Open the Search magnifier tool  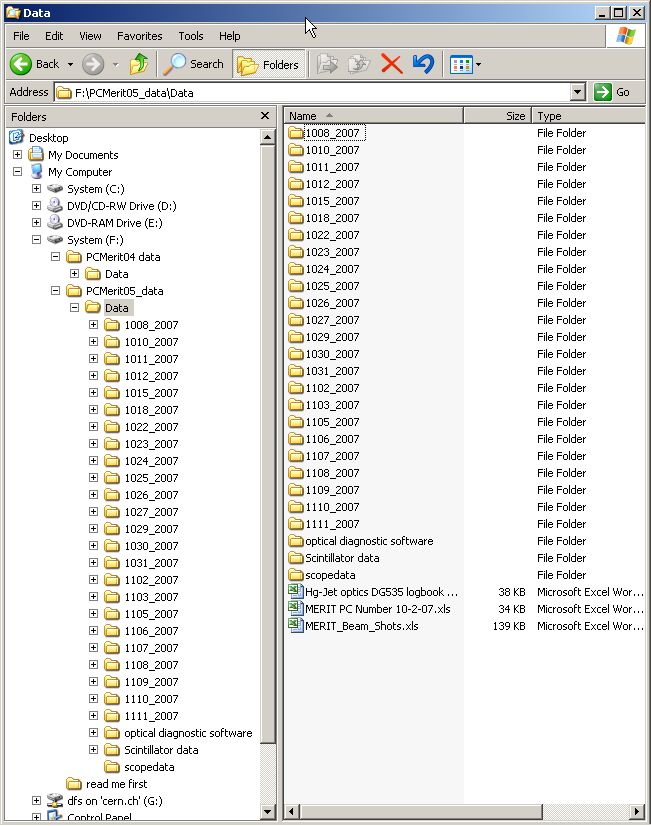pyautogui.click(x=193, y=64)
